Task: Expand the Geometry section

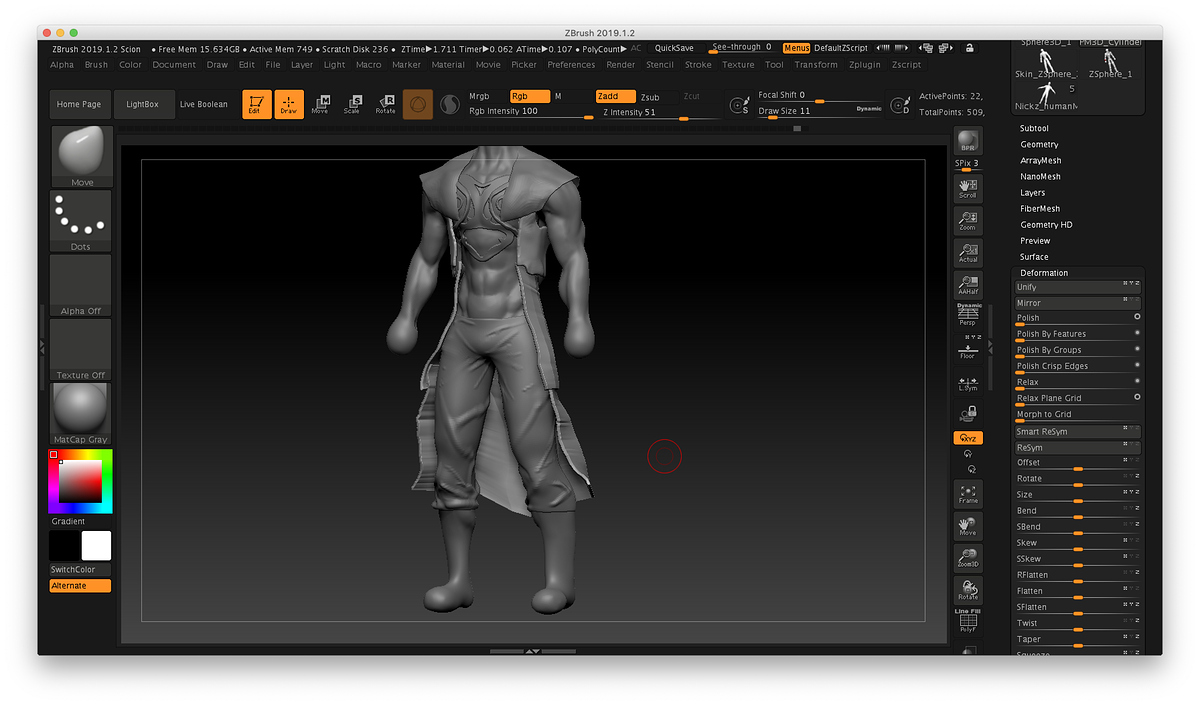Action: (1039, 144)
